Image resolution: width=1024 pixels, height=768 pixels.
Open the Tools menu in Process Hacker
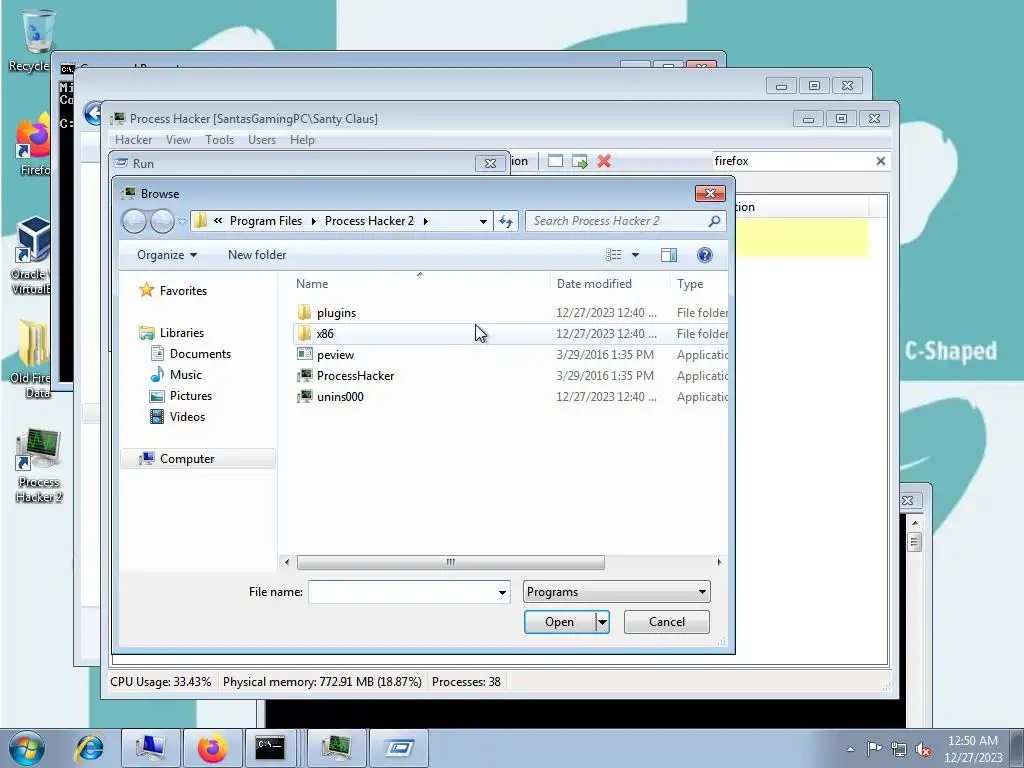coord(219,140)
